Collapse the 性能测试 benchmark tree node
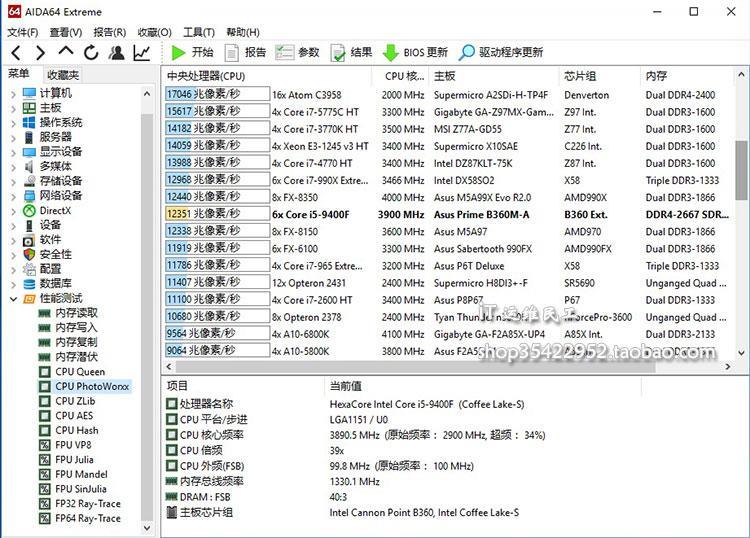Image resolution: width=750 pixels, height=538 pixels. point(13,298)
